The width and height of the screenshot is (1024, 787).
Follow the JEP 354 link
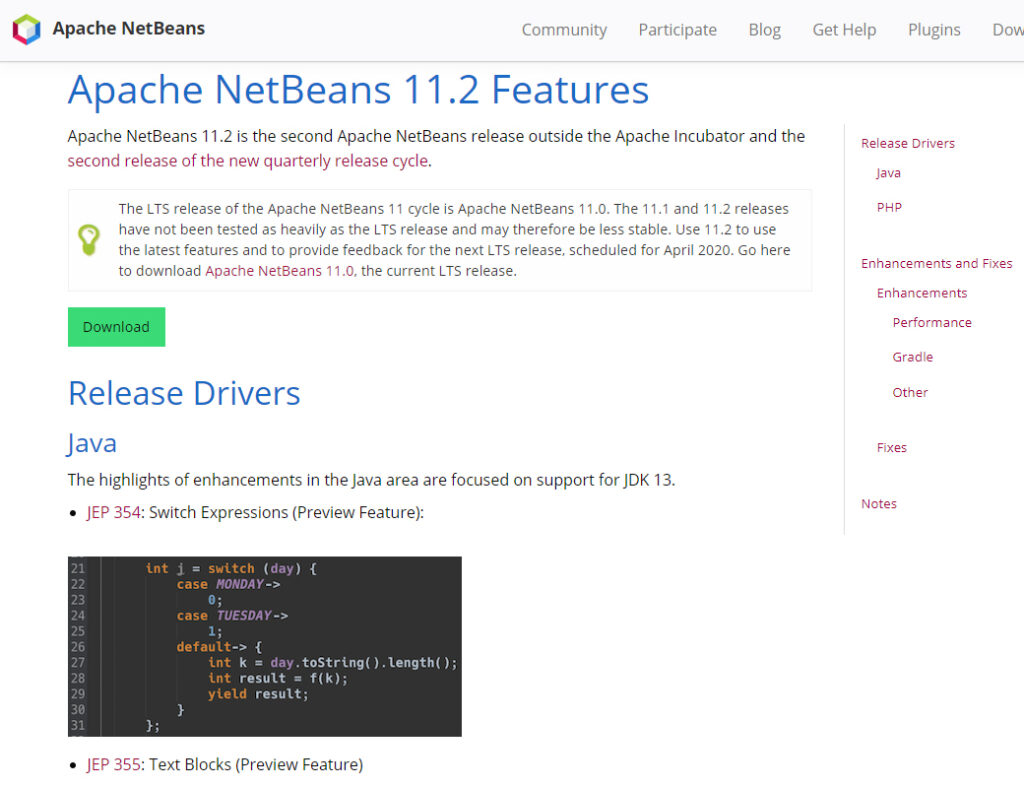tap(113, 512)
